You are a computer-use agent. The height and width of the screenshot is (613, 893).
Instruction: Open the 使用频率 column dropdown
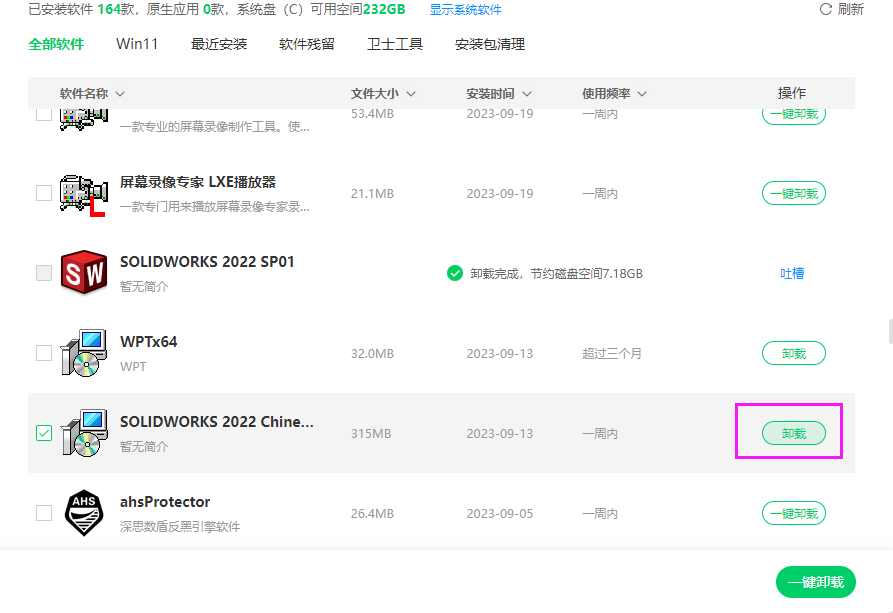coord(642,94)
